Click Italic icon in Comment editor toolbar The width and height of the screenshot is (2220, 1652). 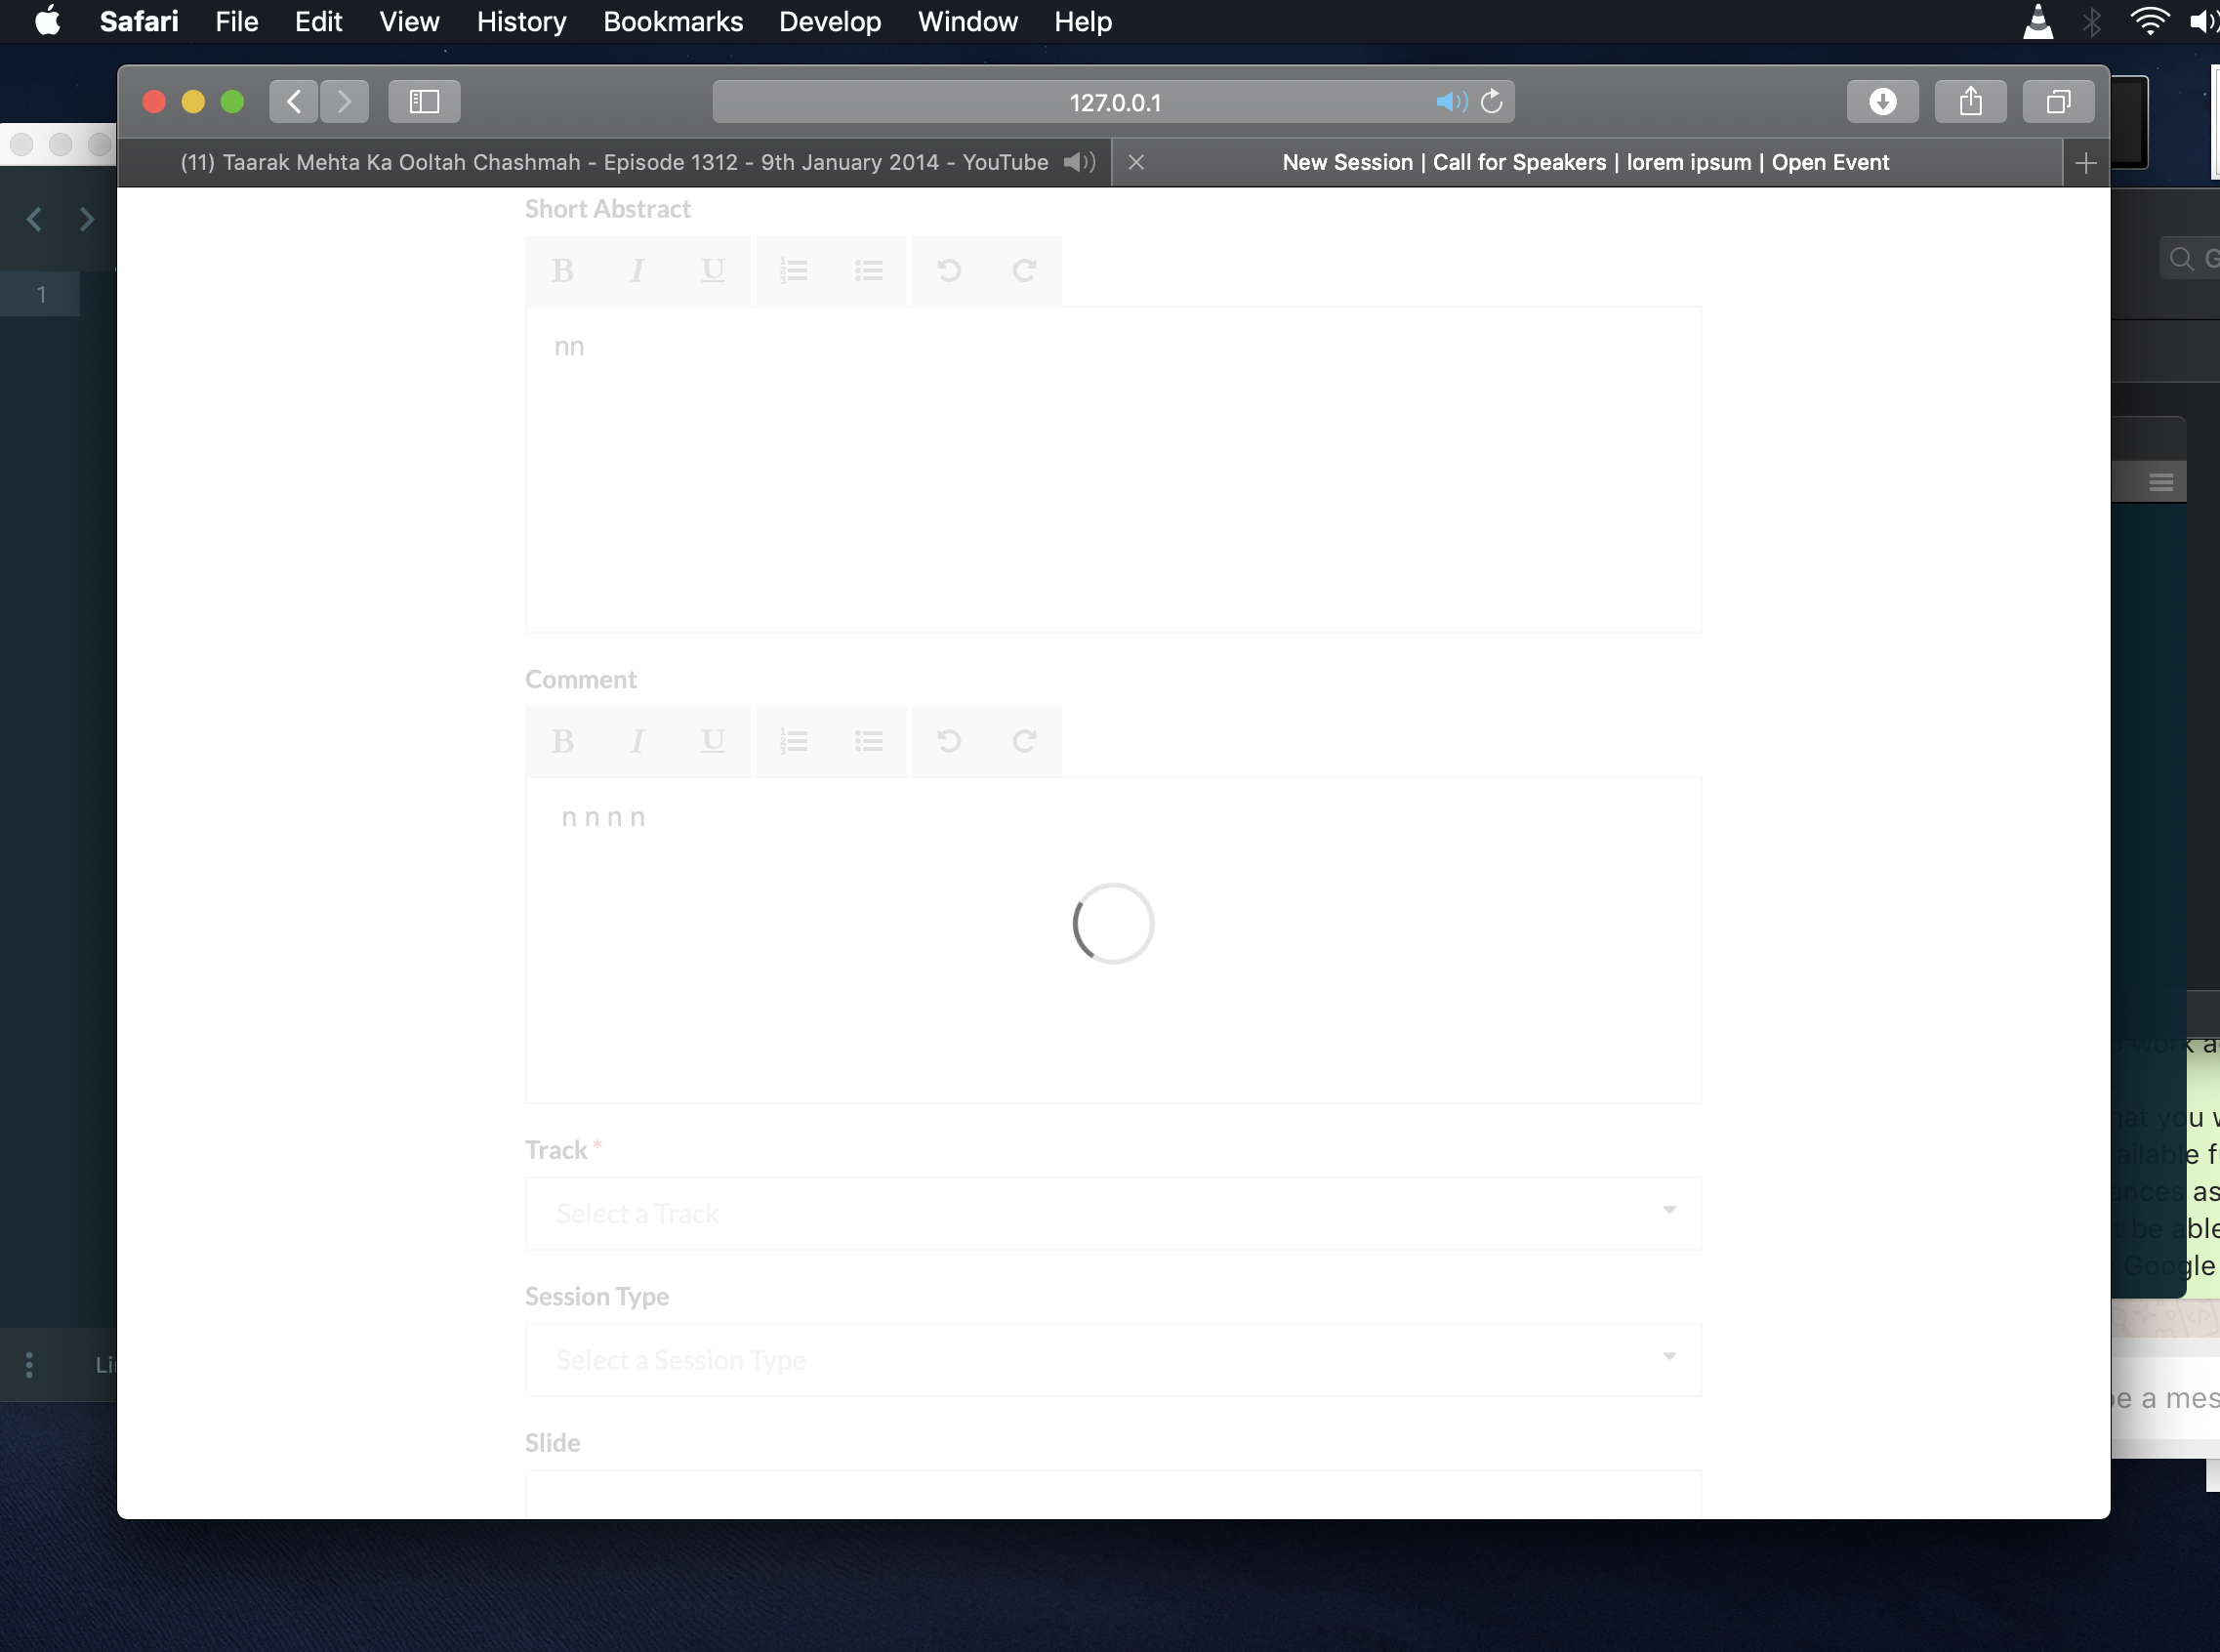tap(637, 741)
